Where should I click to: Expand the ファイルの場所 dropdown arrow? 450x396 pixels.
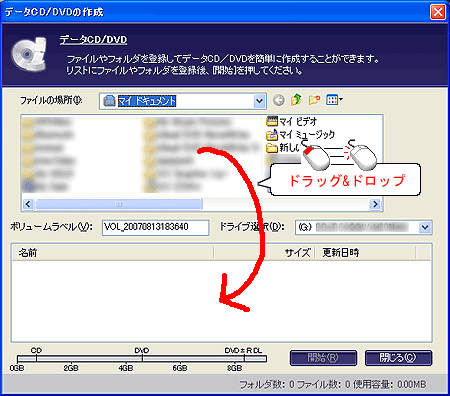tap(259, 101)
